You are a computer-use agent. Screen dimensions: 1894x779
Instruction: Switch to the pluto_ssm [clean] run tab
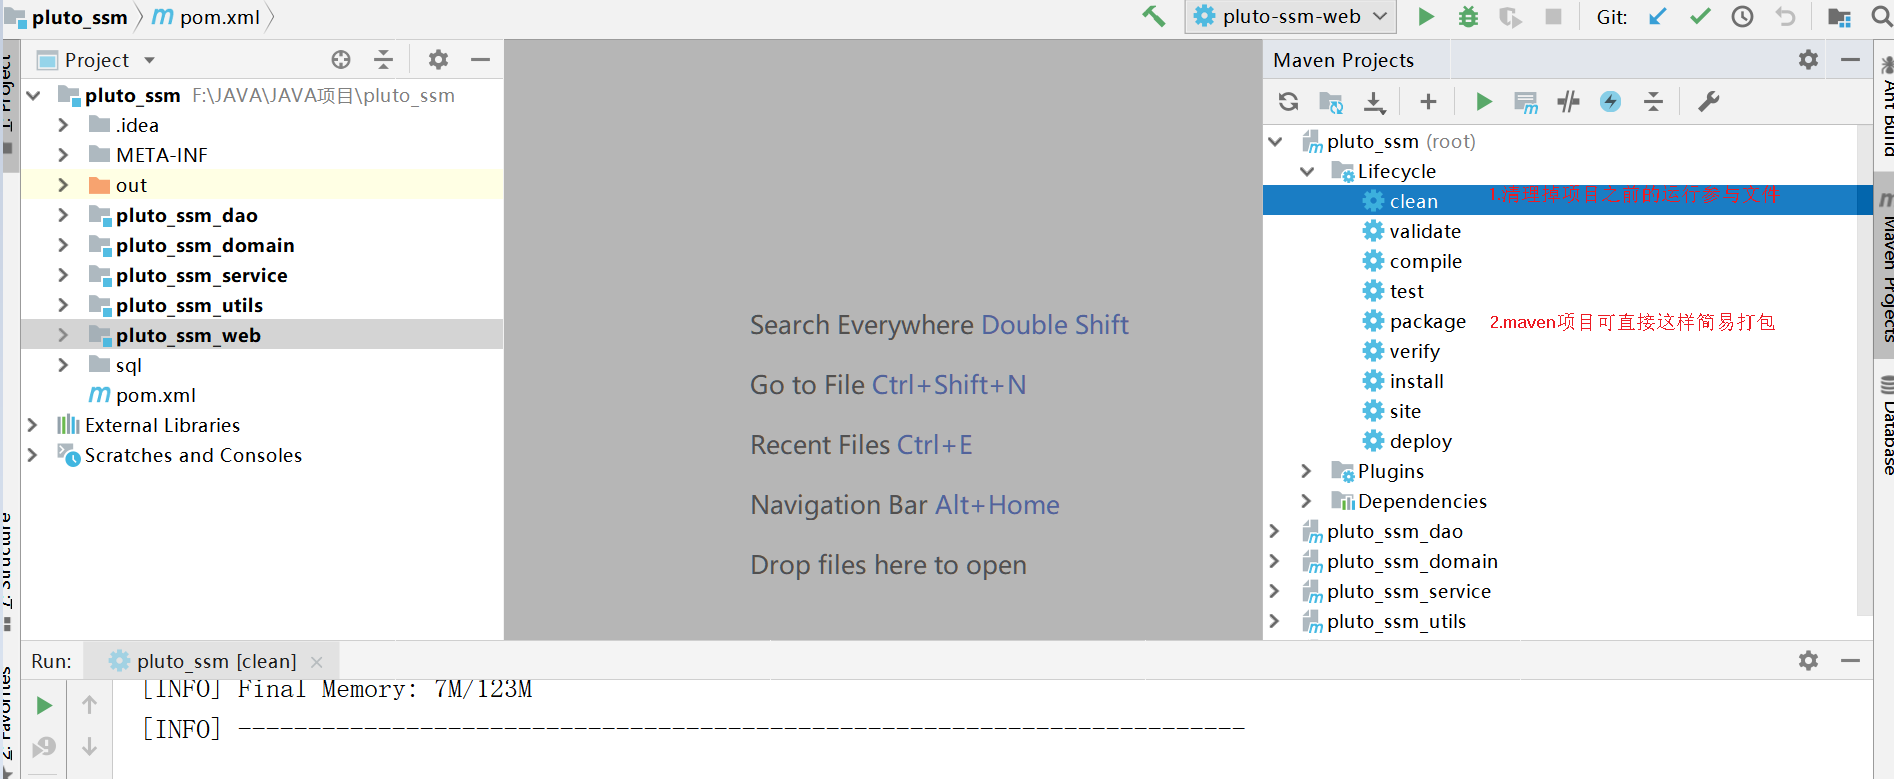[217, 661]
